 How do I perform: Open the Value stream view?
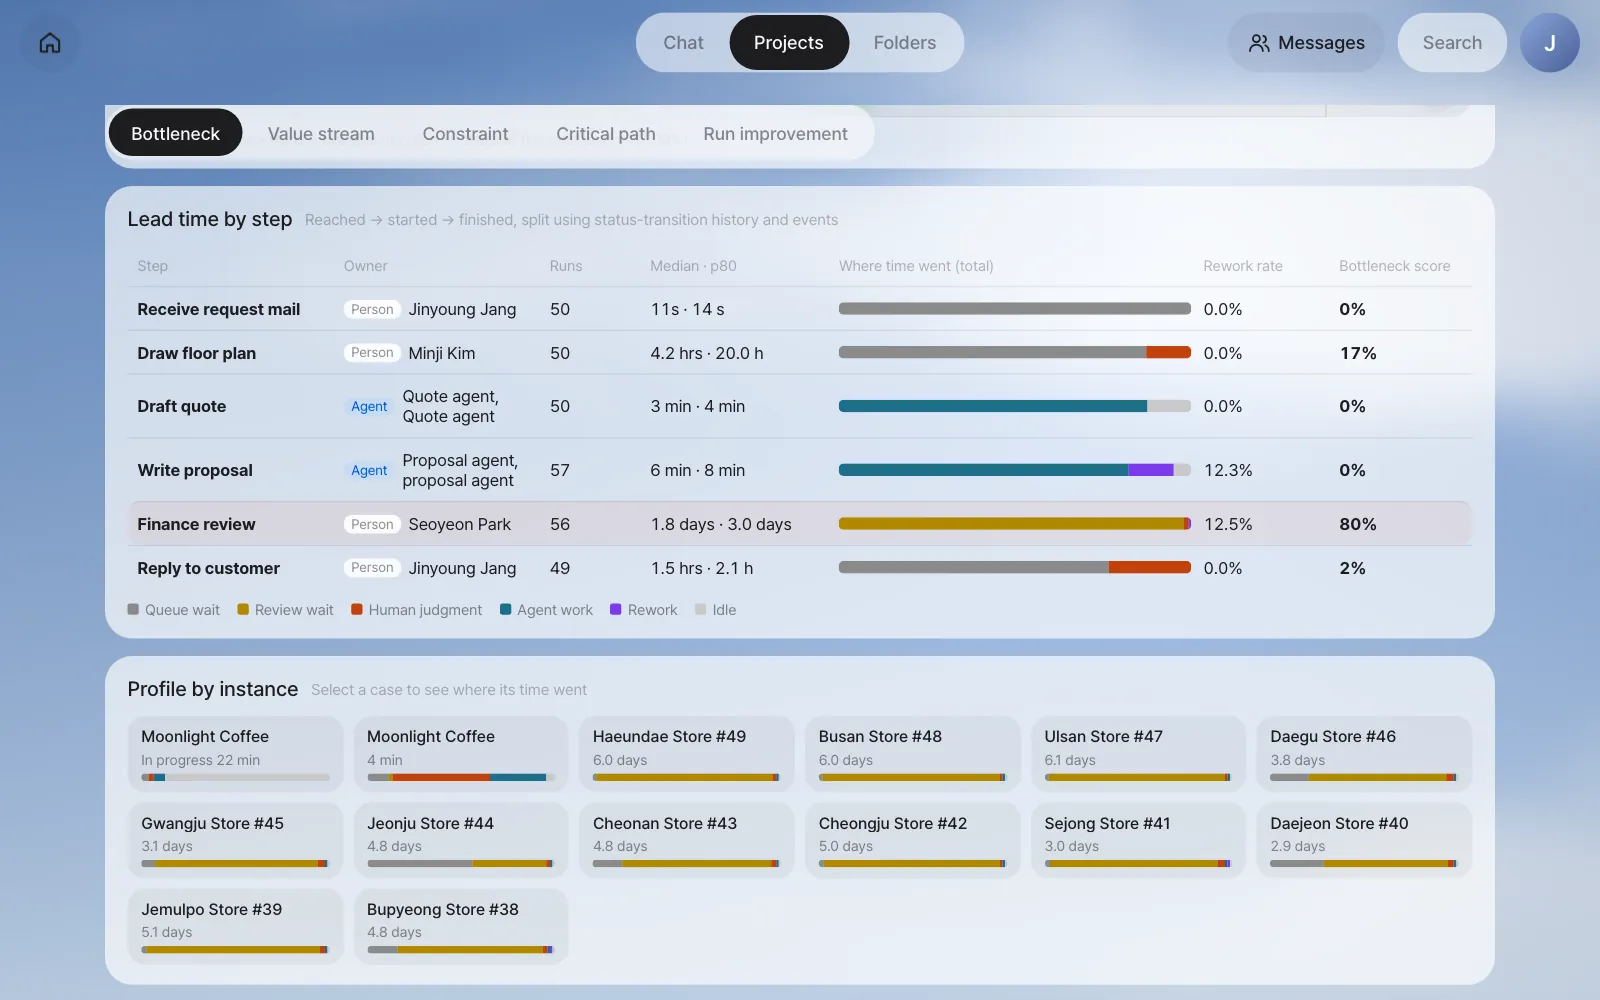tap(321, 133)
